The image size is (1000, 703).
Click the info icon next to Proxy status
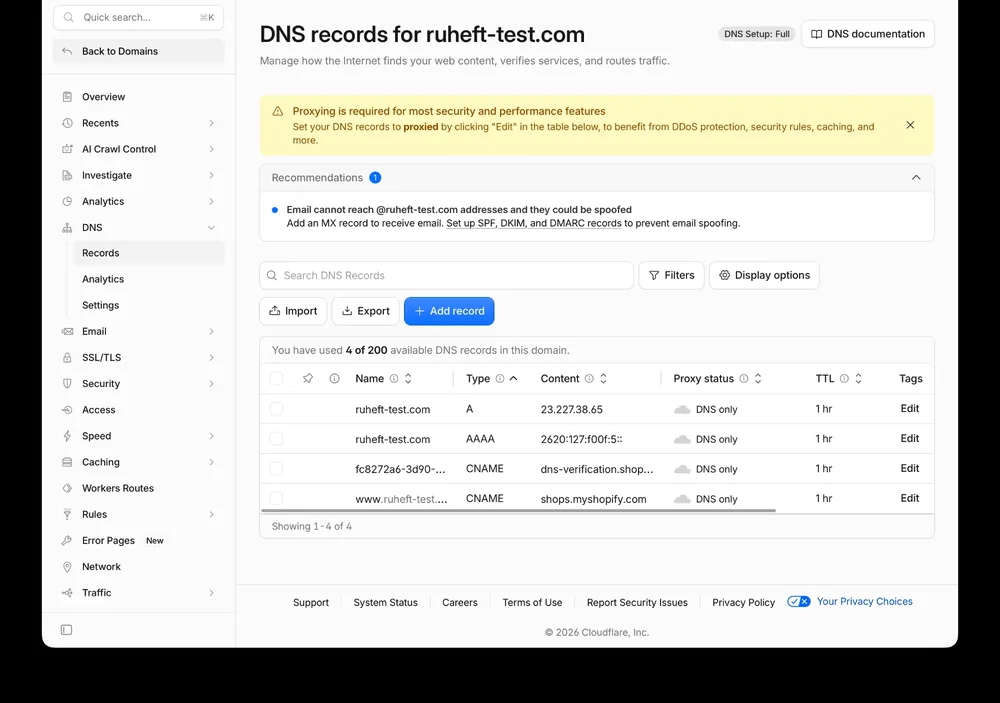[x=744, y=378]
